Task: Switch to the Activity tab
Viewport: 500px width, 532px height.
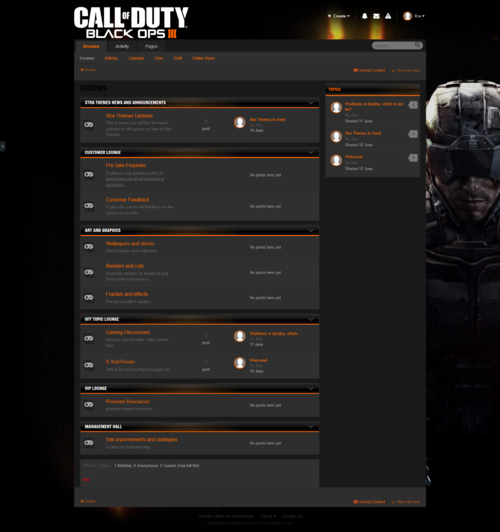Action: coord(122,46)
